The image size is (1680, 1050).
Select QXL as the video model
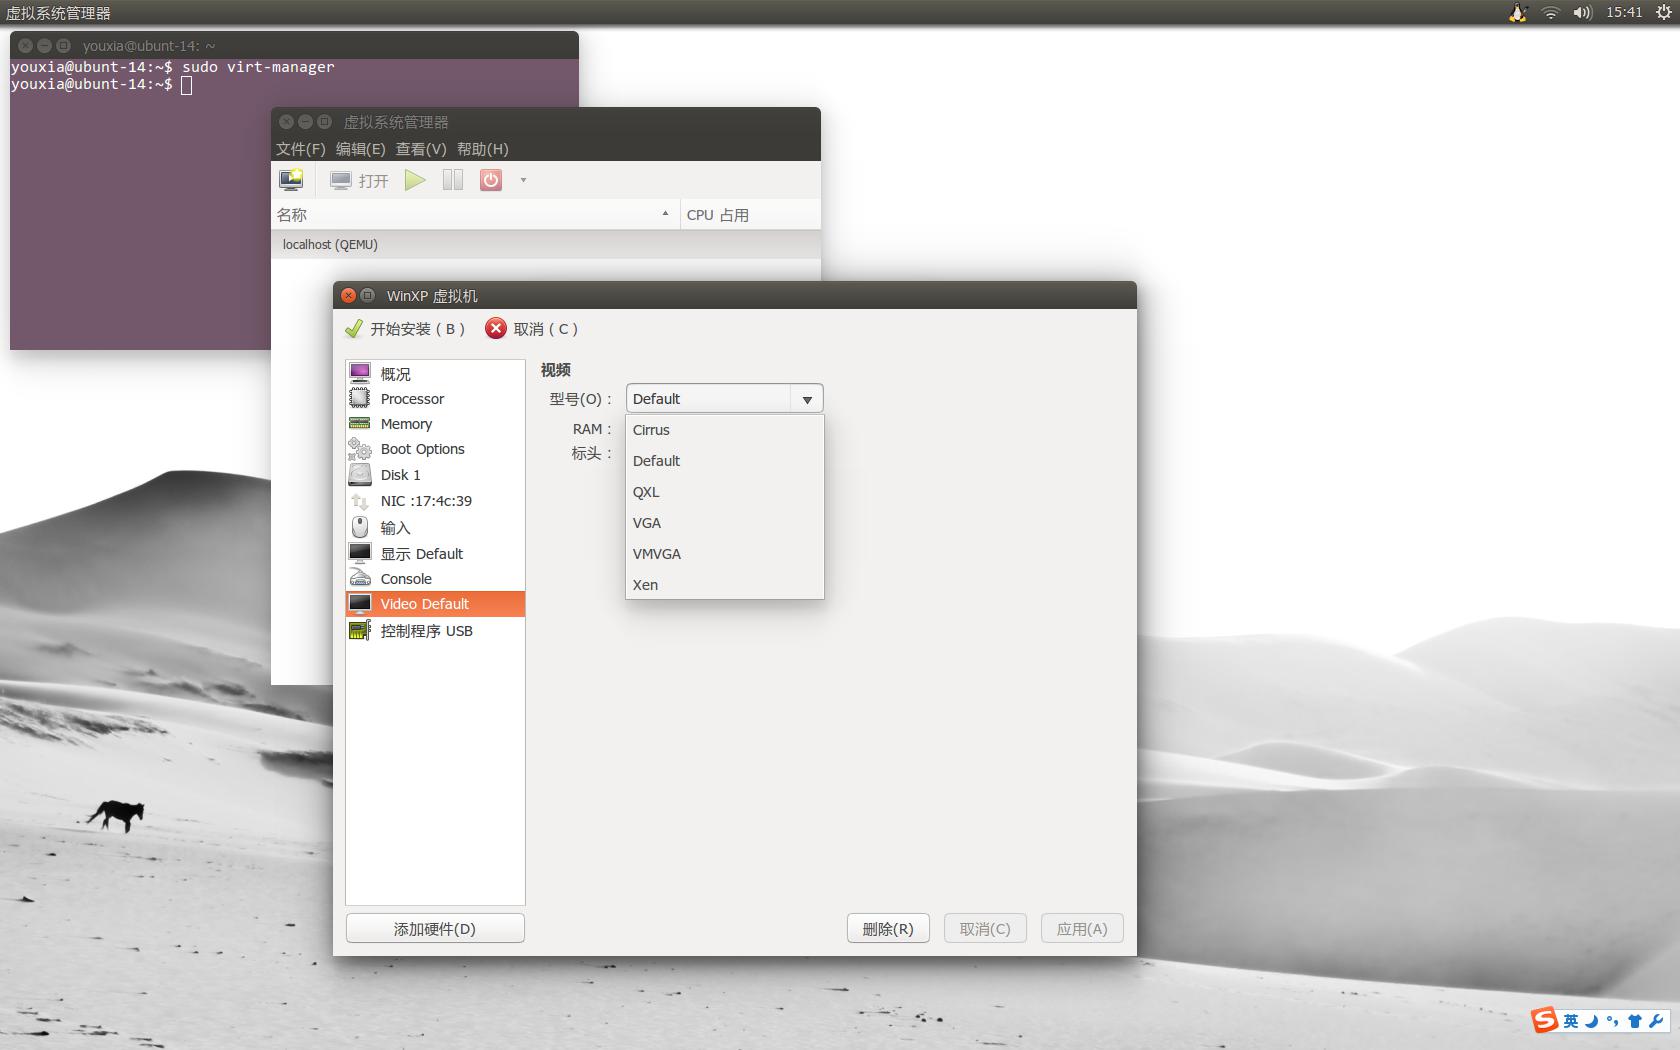point(646,491)
